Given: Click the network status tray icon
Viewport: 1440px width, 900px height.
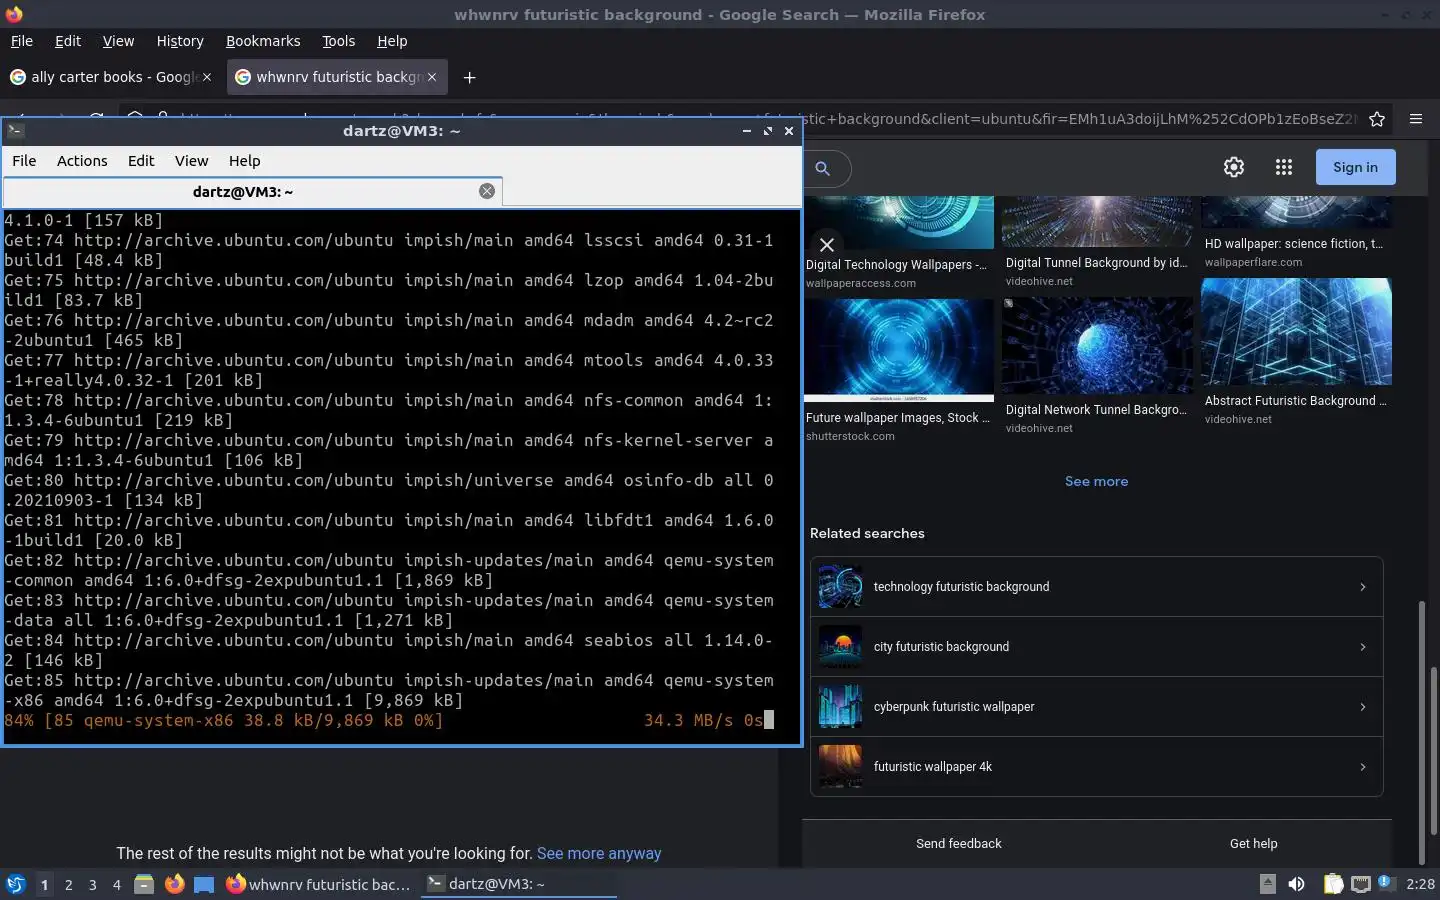Looking at the screenshot, I should point(1361,884).
